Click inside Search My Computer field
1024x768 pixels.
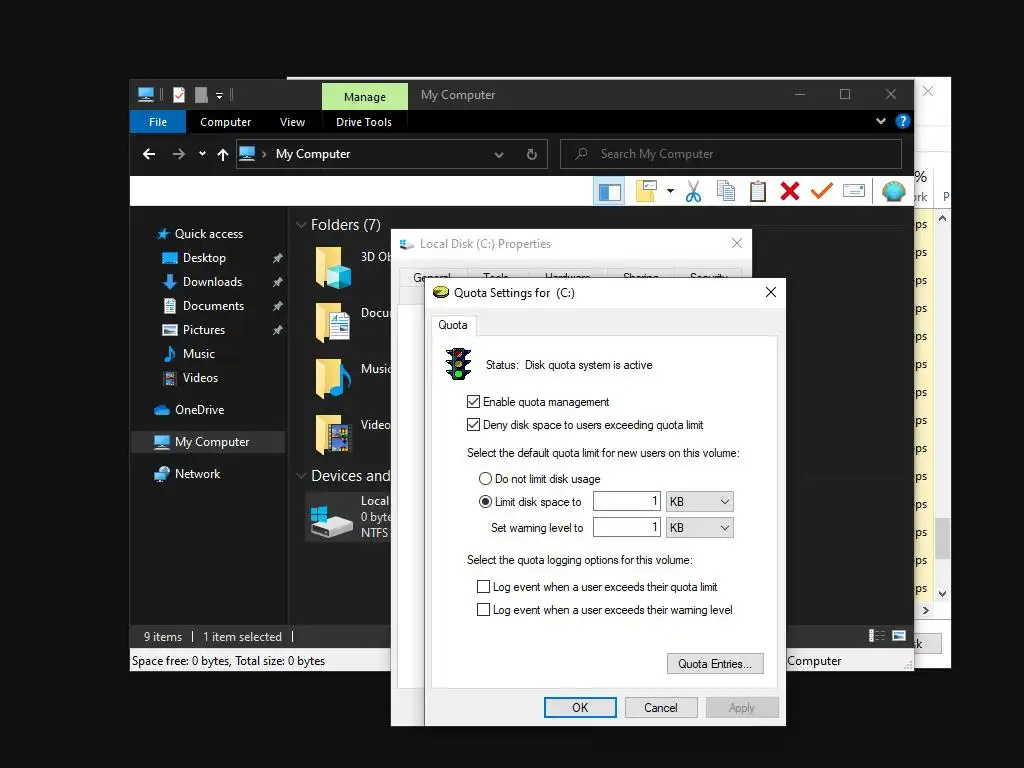[x=731, y=154]
